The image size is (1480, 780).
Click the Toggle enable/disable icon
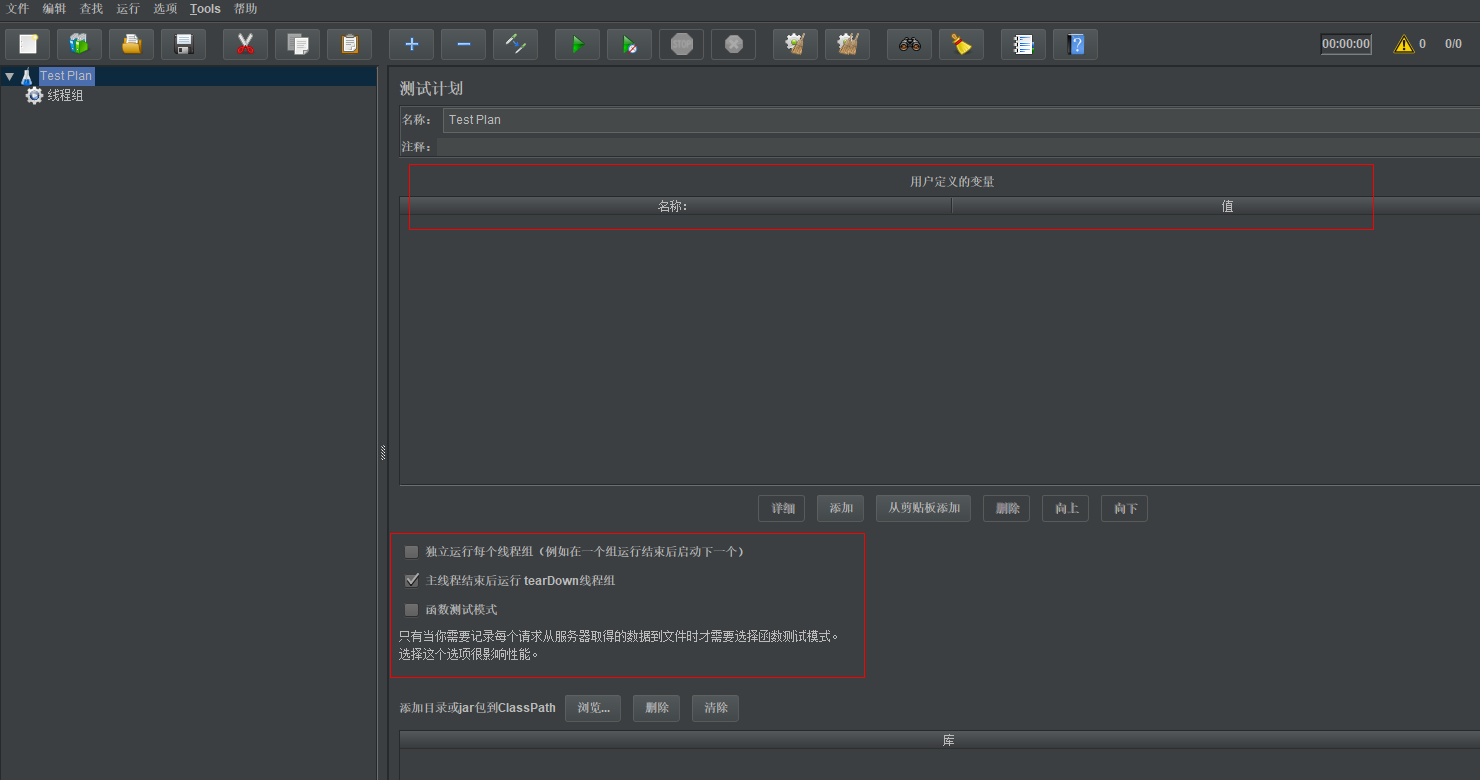(x=515, y=44)
